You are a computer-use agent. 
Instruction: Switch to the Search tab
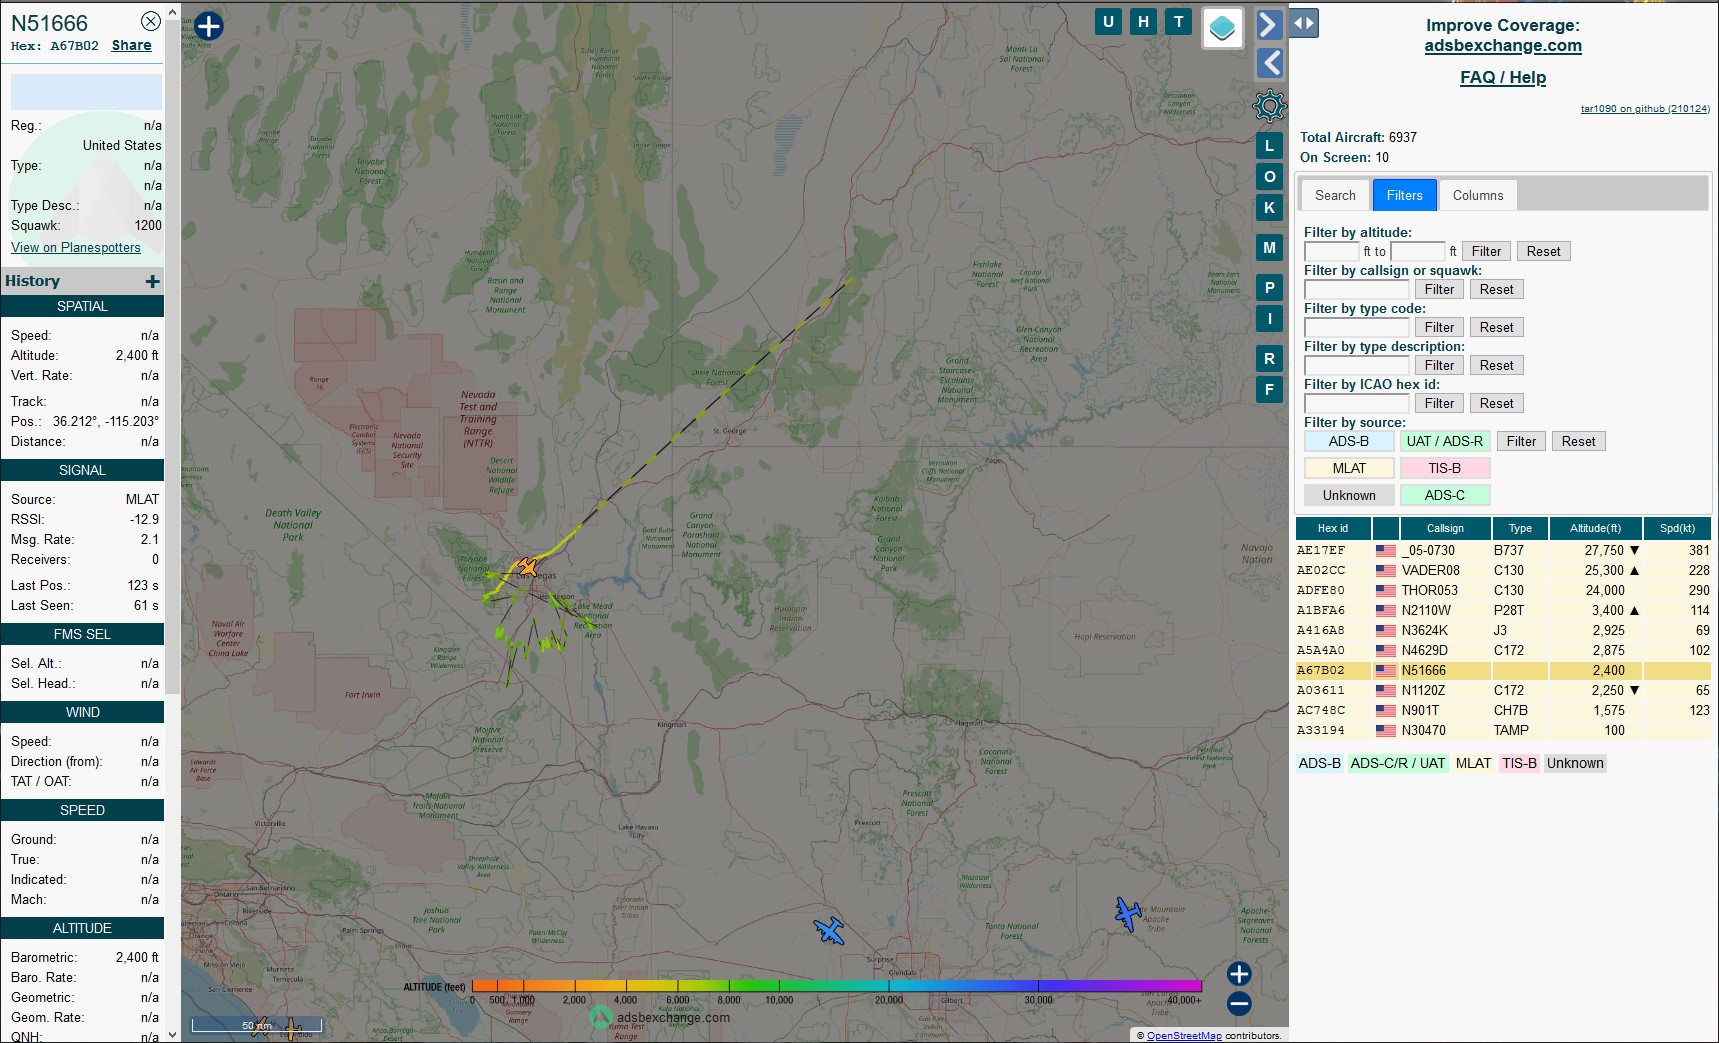1335,195
